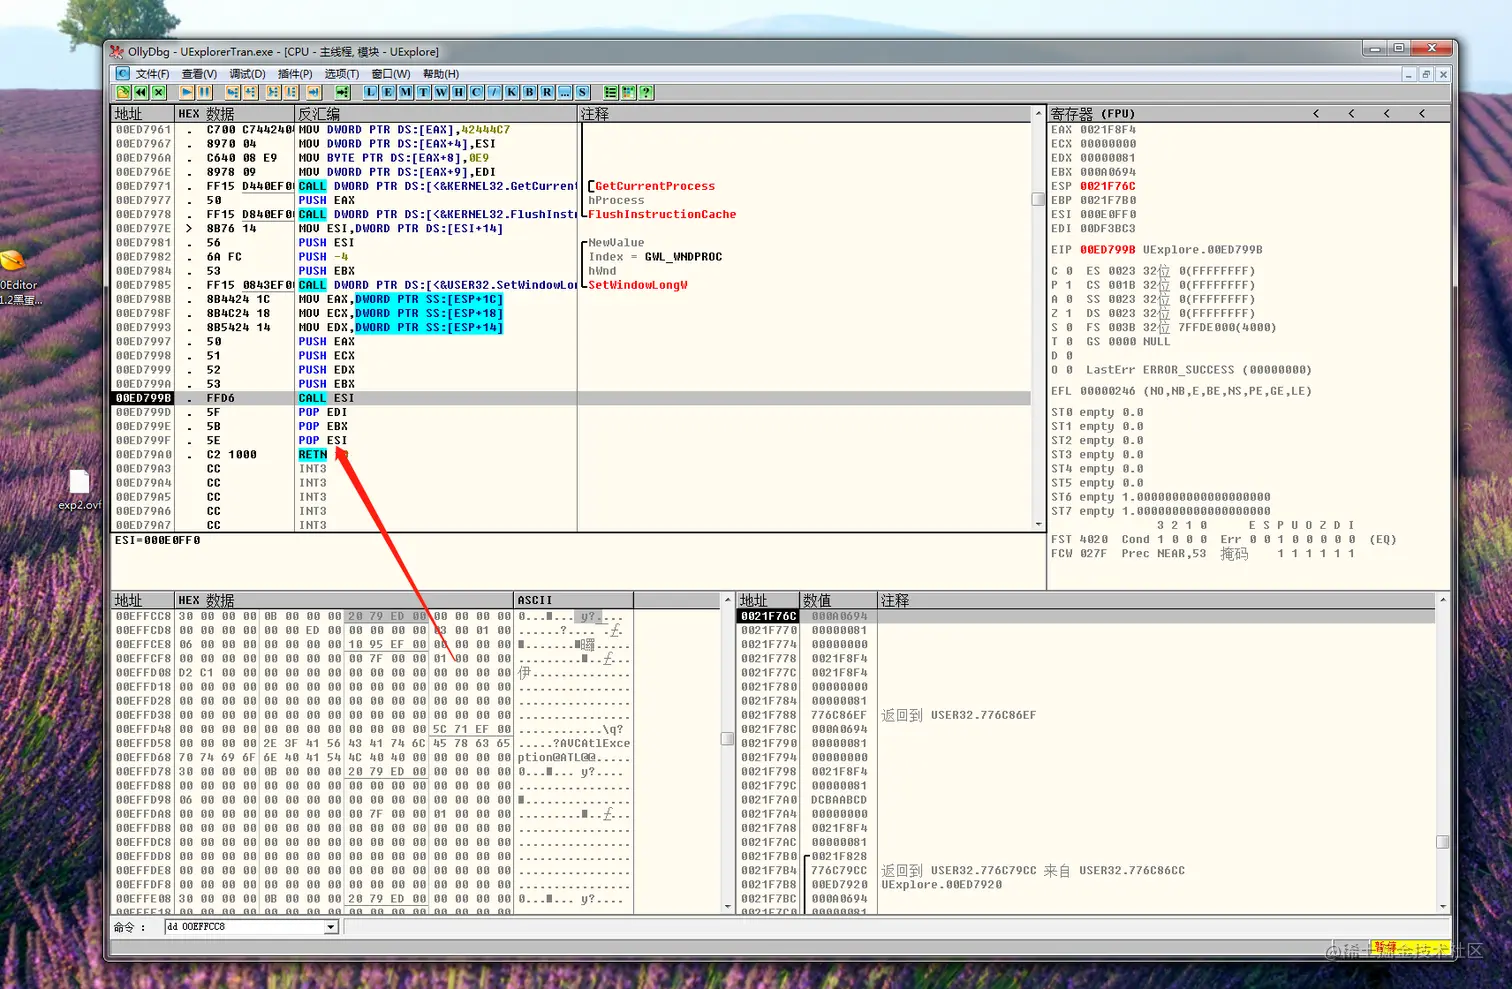Click the Trace over toolbar icon
The height and width of the screenshot is (989, 1512).
click(x=291, y=92)
